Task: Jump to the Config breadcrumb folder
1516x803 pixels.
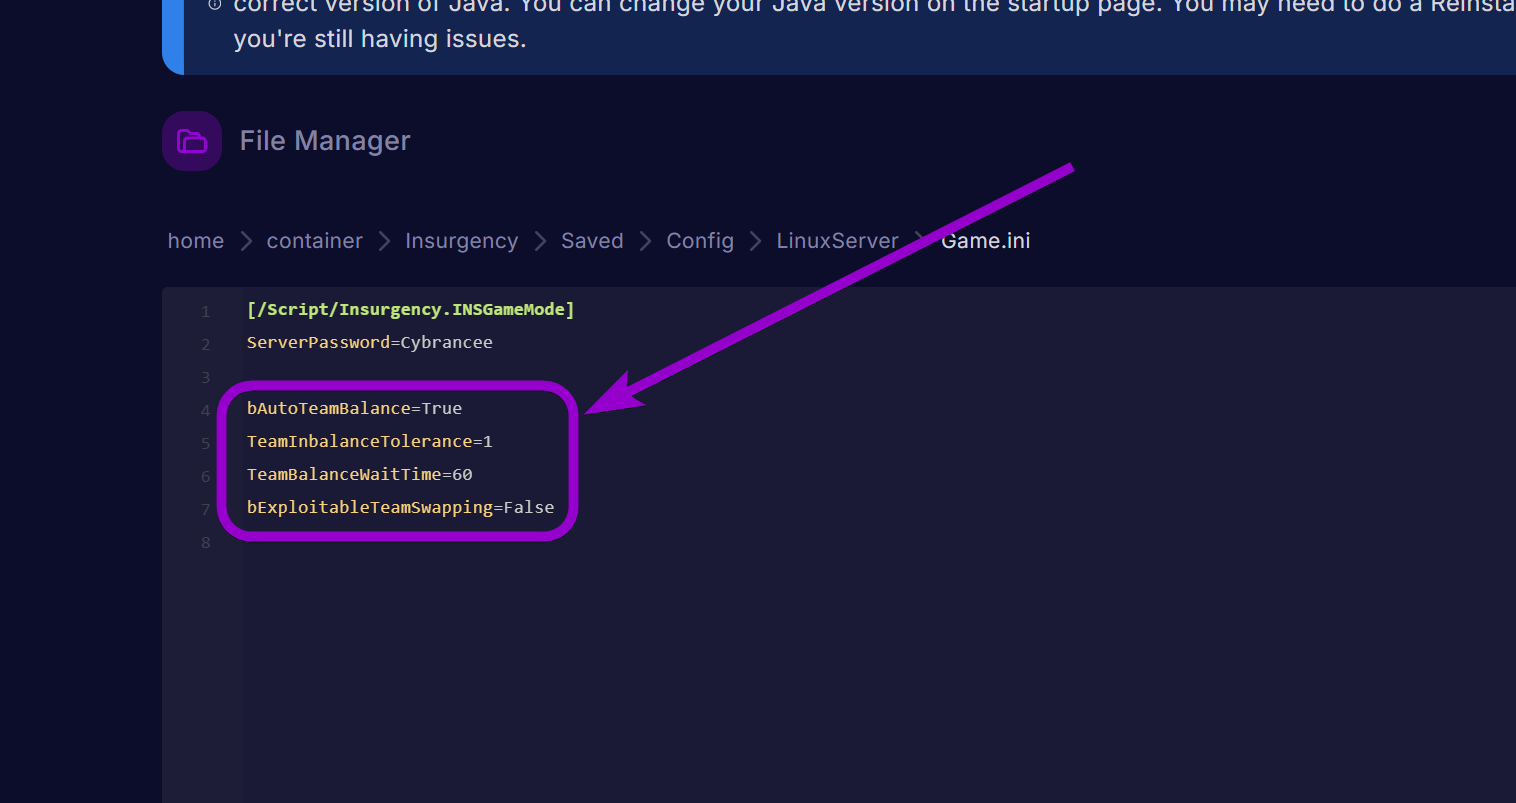Action: pos(700,241)
